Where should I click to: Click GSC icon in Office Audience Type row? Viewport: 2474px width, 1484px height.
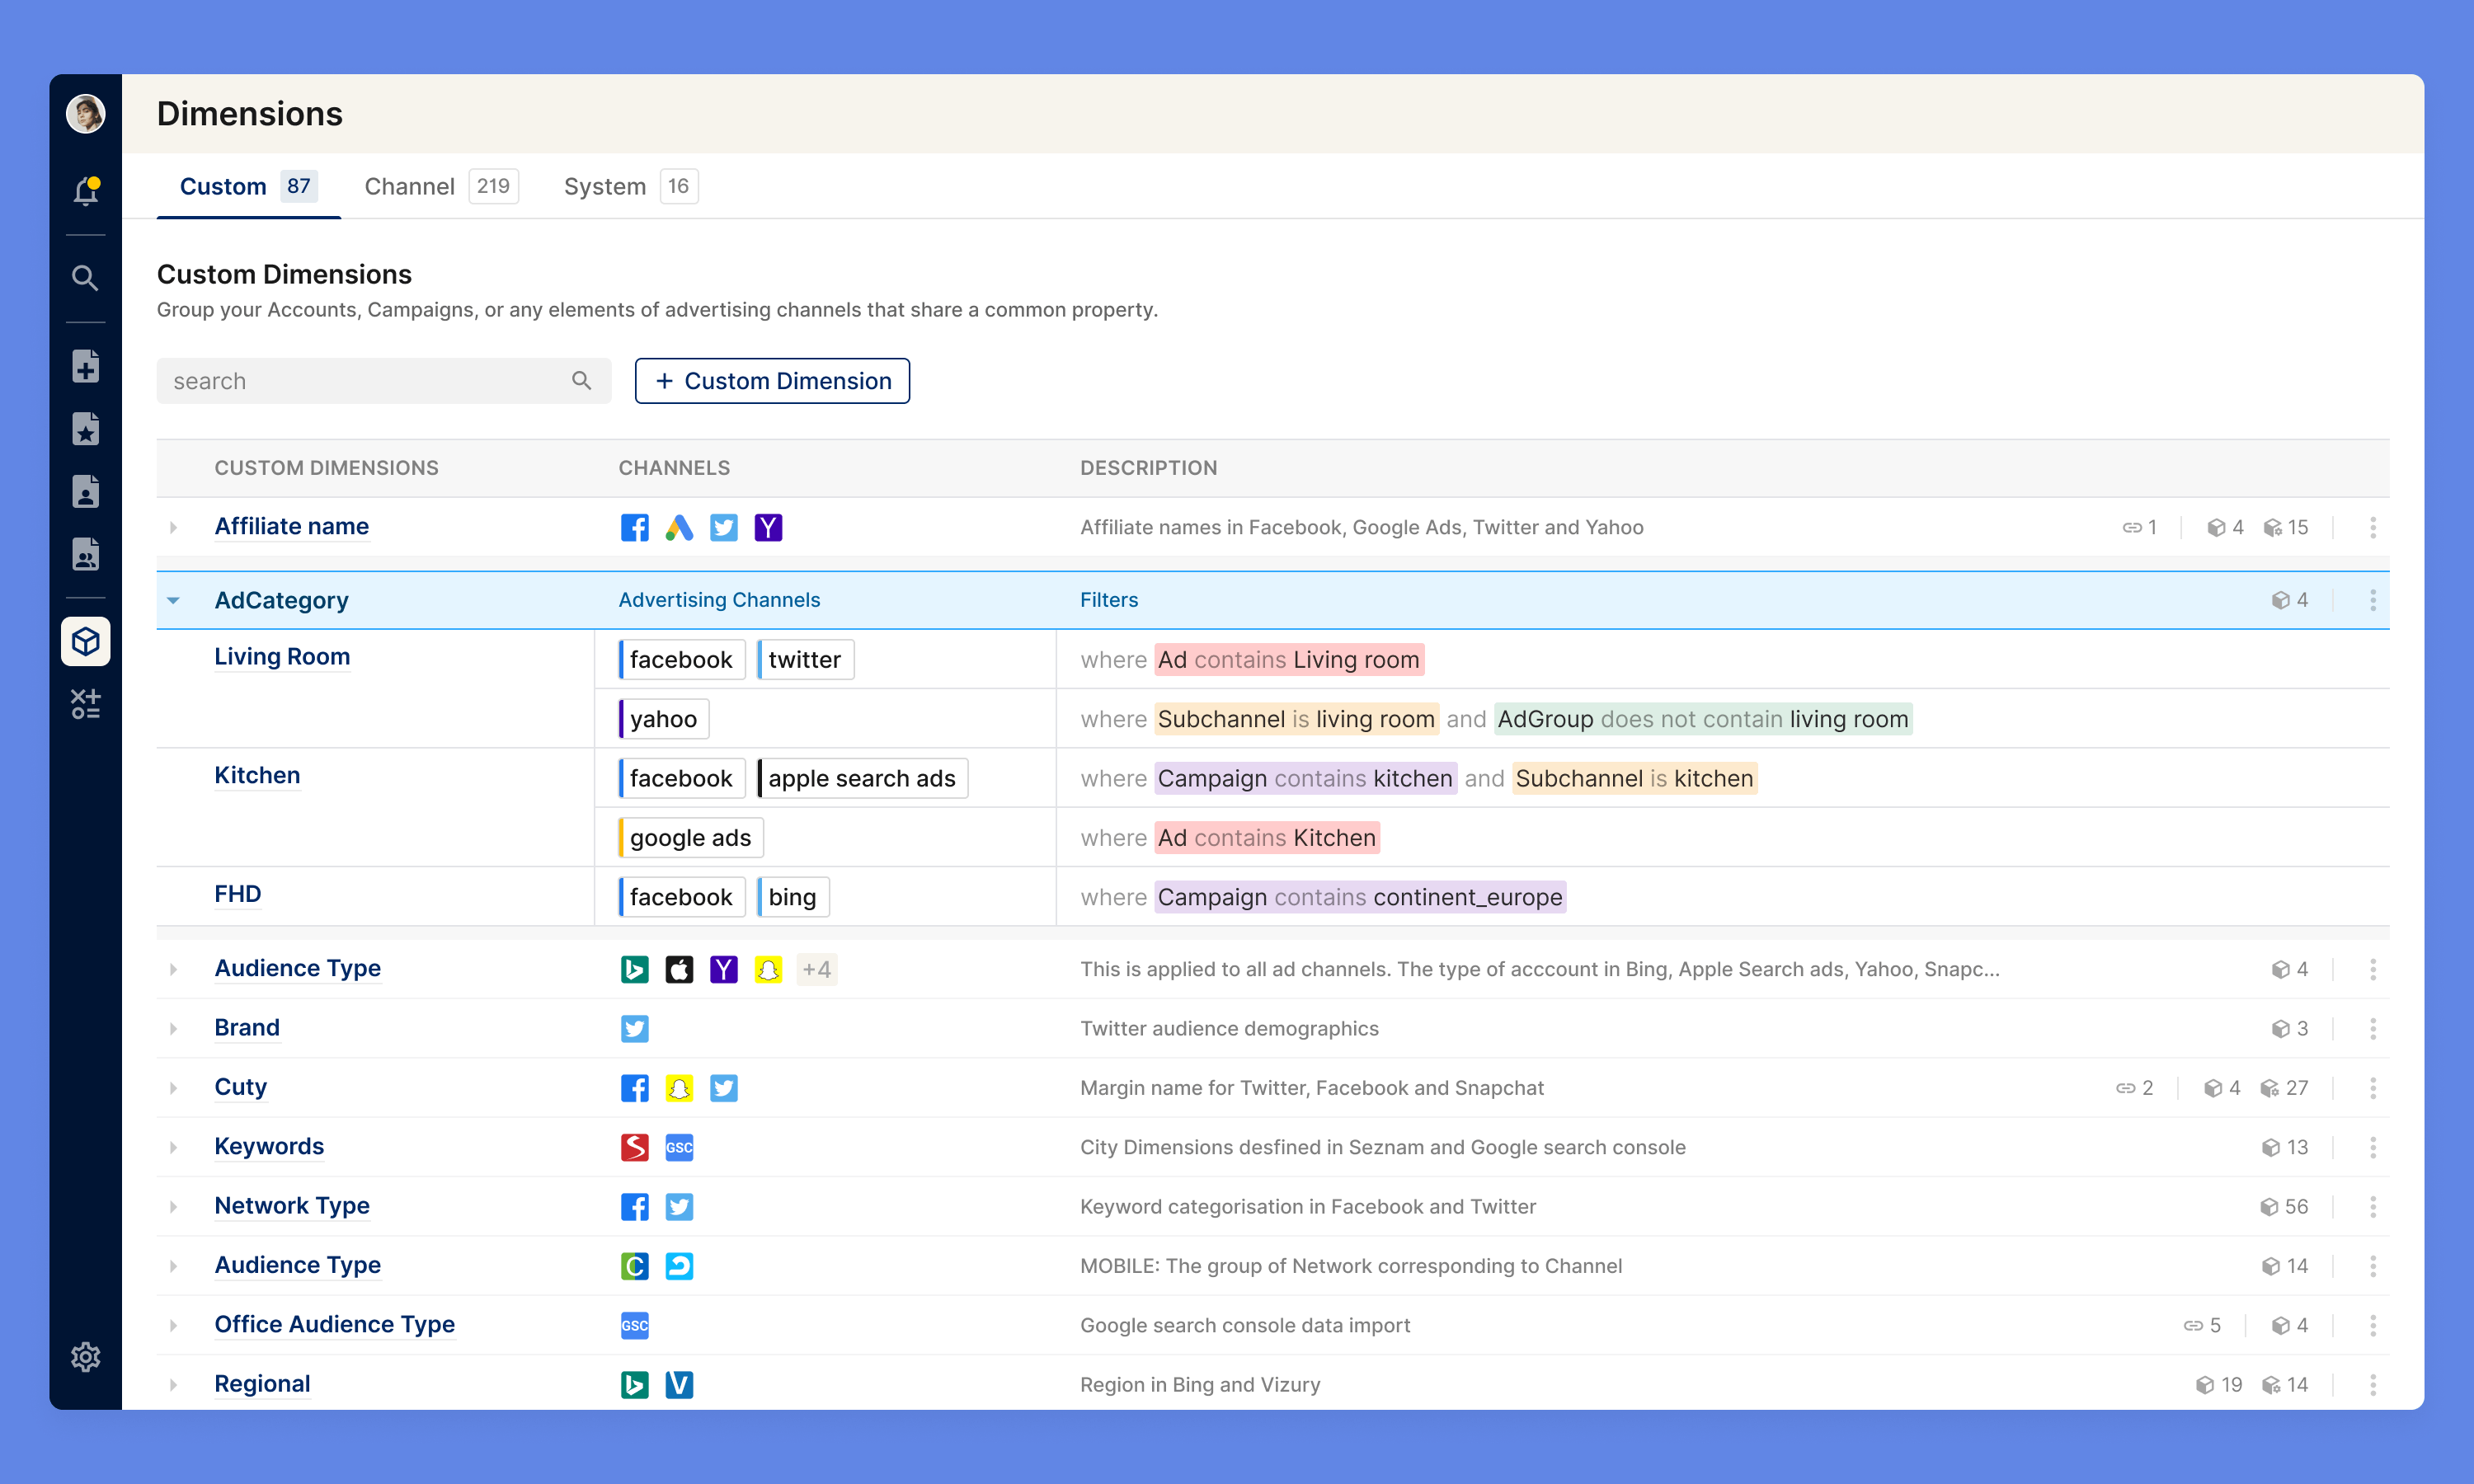[634, 1325]
